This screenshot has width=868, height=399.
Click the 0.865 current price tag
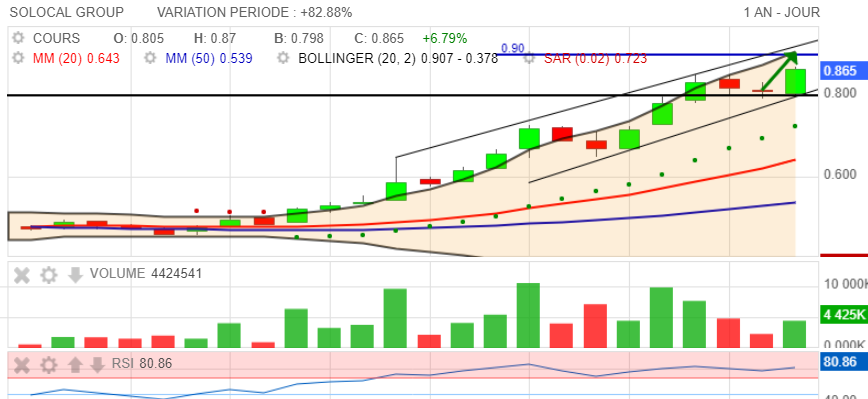pos(840,71)
